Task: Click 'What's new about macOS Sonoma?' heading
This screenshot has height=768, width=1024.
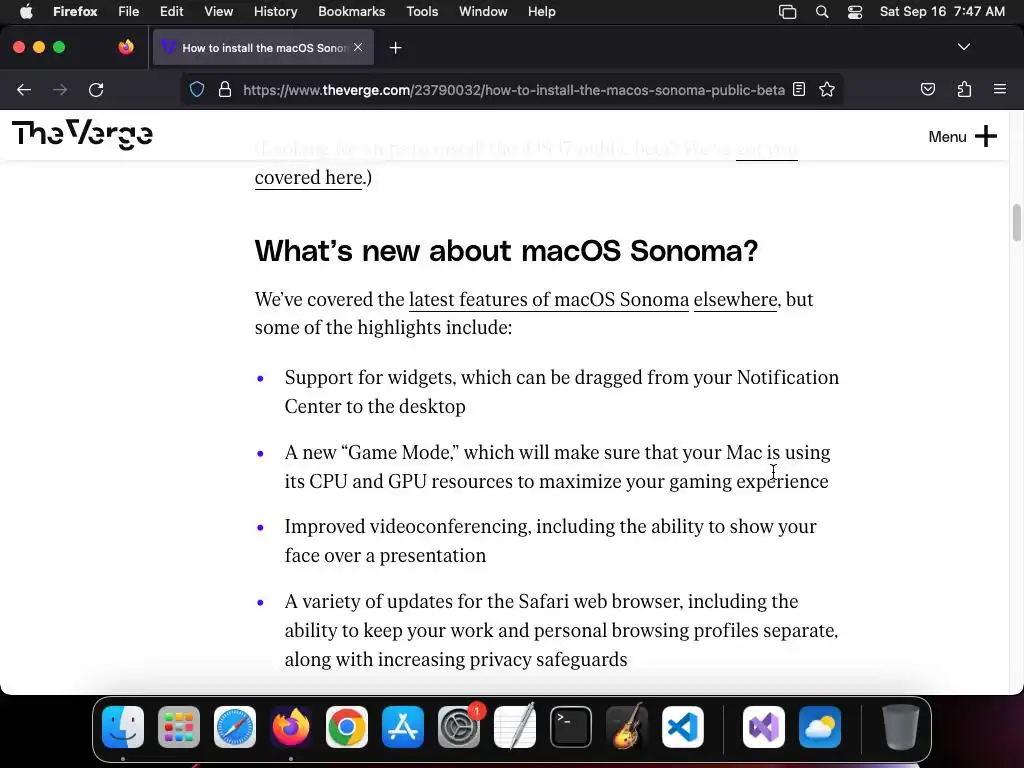Action: [x=506, y=251]
